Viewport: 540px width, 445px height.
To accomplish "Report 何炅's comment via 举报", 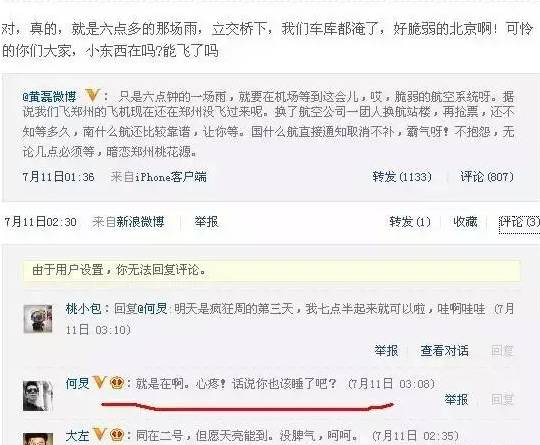I will tap(456, 400).
